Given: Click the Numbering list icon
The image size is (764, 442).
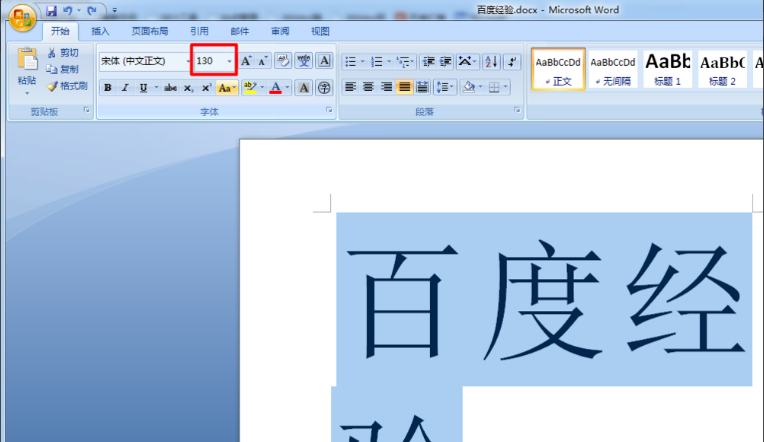Looking at the screenshot, I should click(377, 62).
